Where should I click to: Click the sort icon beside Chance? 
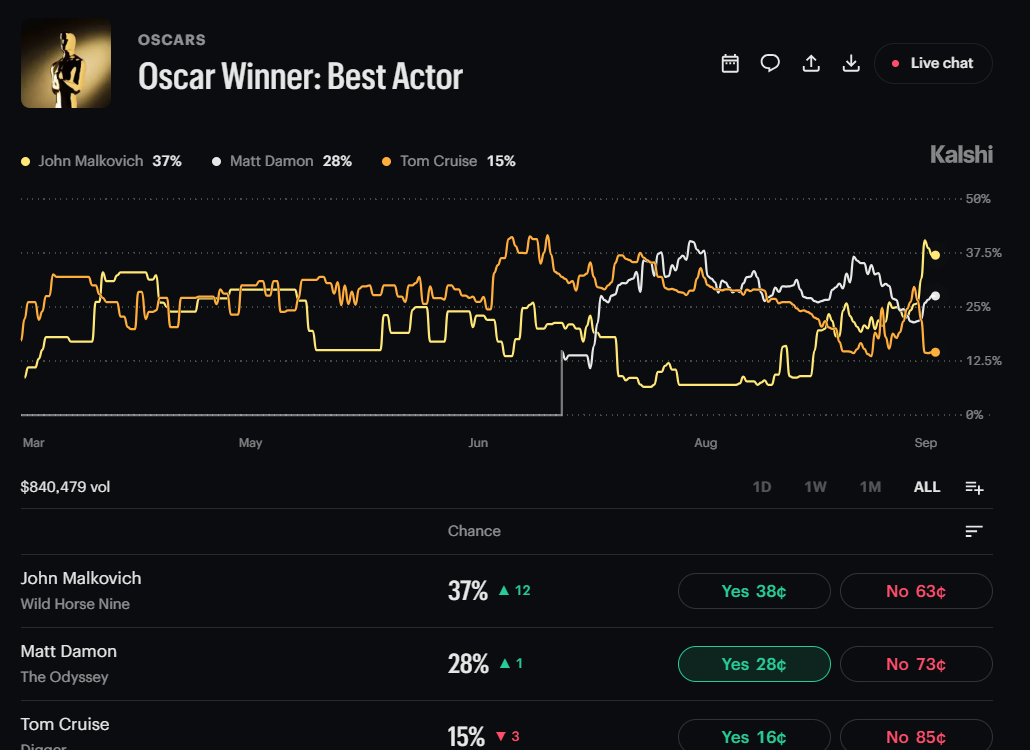point(974,531)
